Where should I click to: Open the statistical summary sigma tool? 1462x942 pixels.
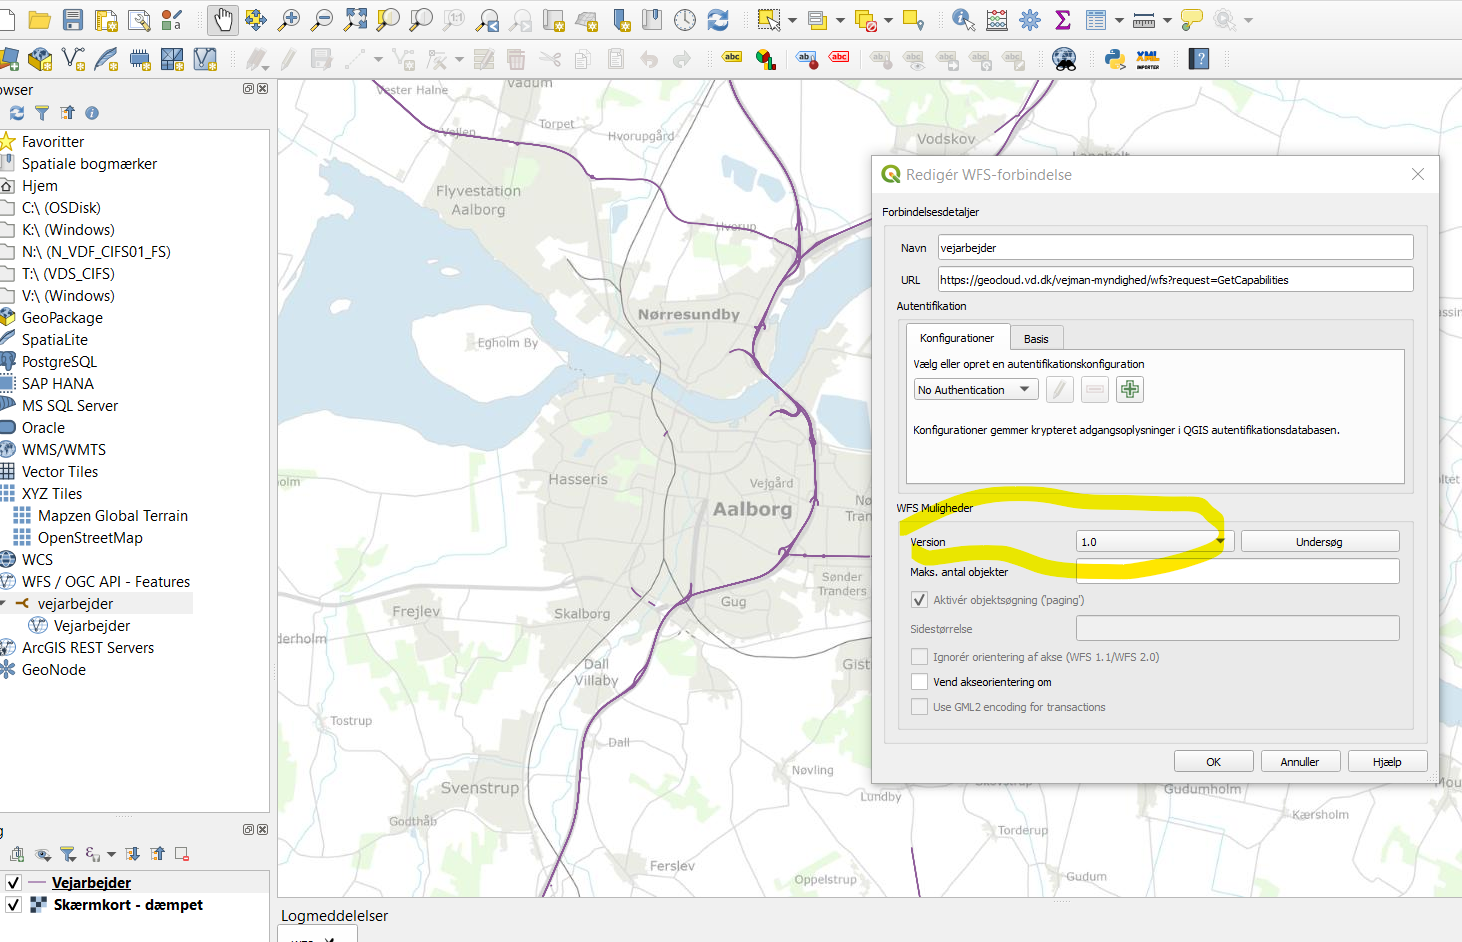1062,19
